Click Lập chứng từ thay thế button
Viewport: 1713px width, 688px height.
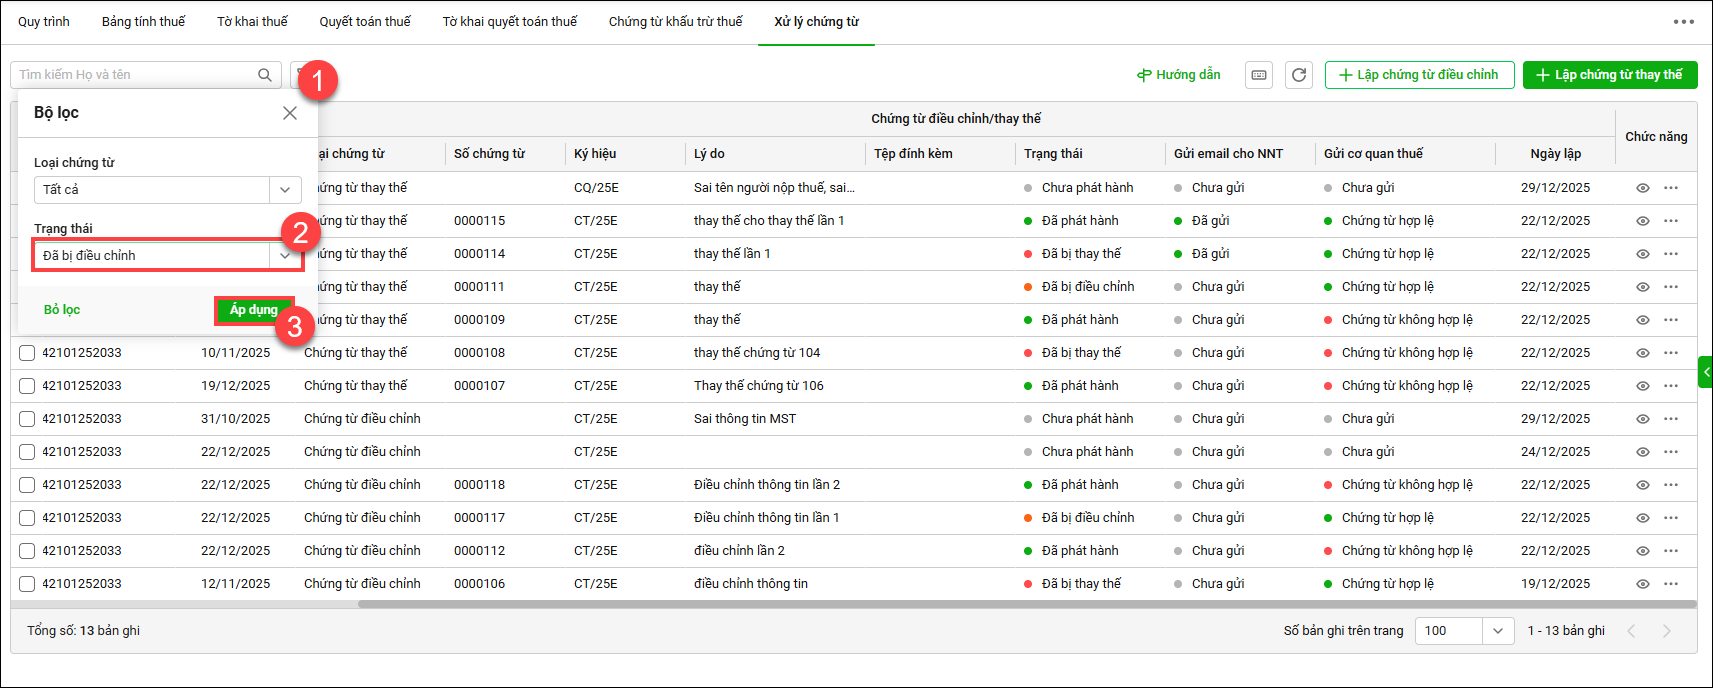click(1609, 75)
